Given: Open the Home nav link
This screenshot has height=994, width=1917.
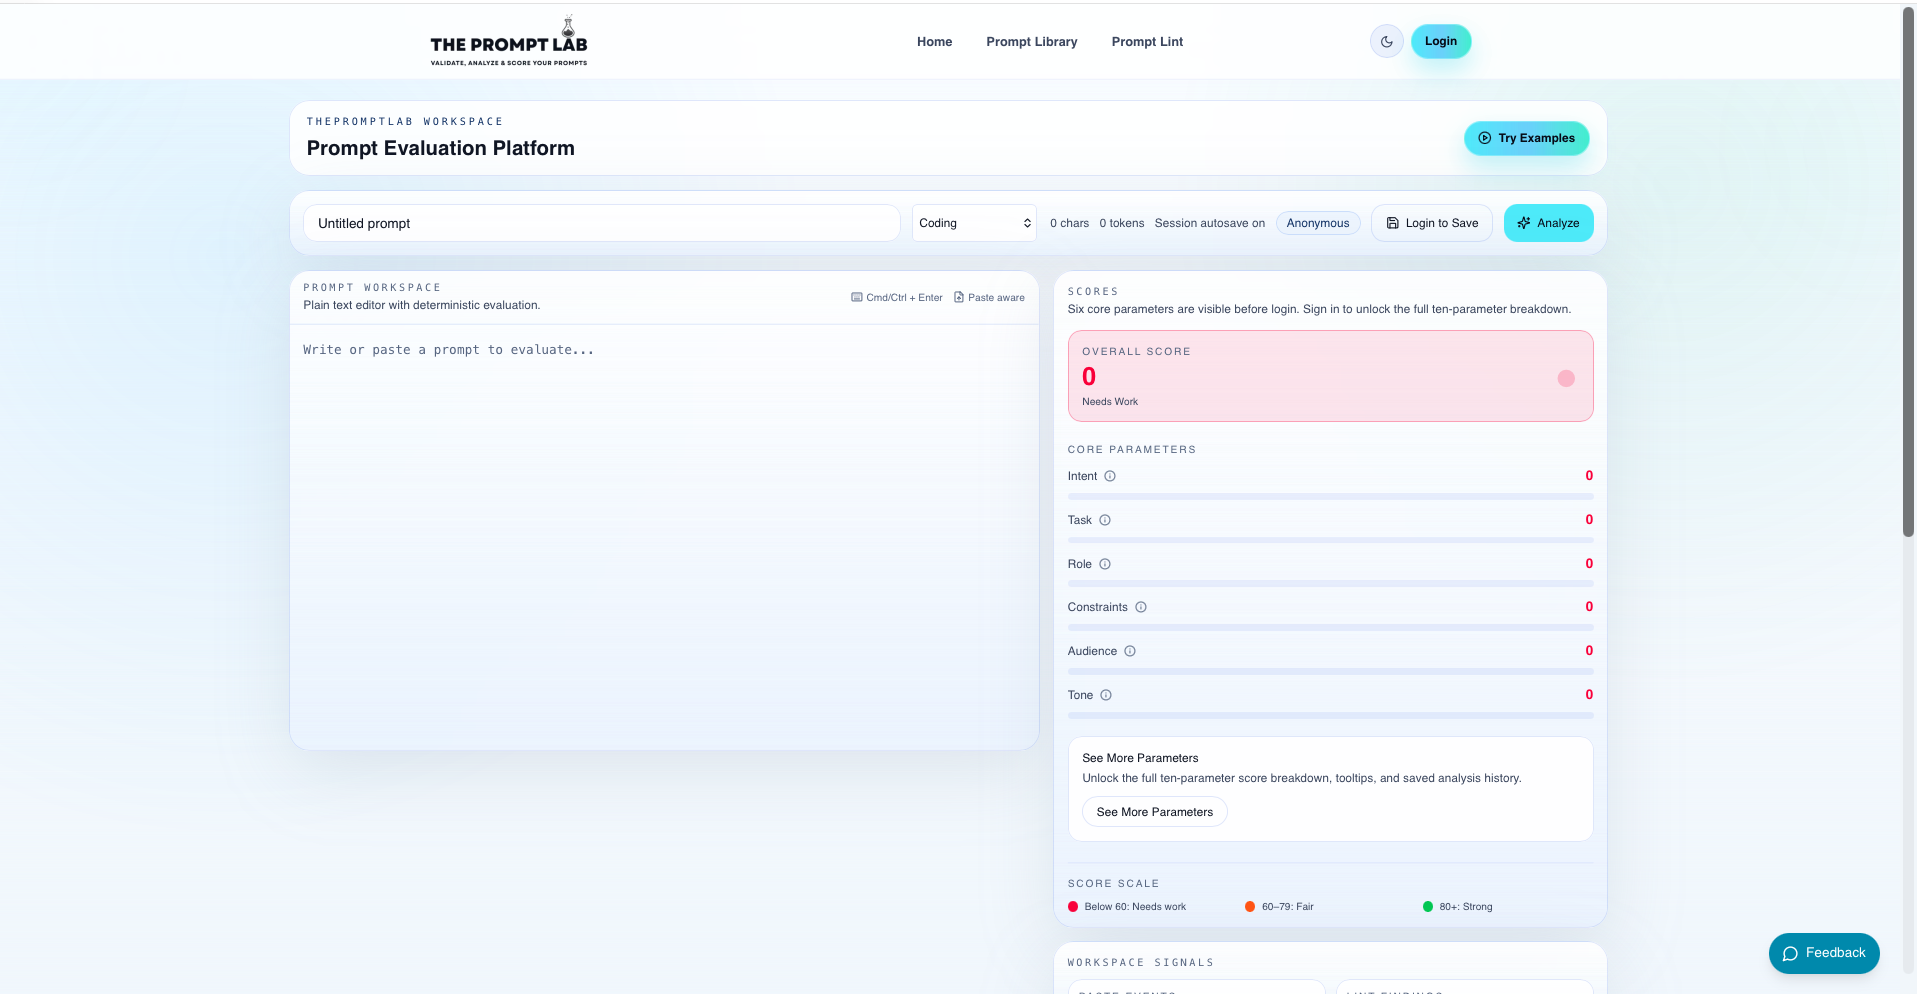Looking at the screenshot, I should (x=934, y=42).
